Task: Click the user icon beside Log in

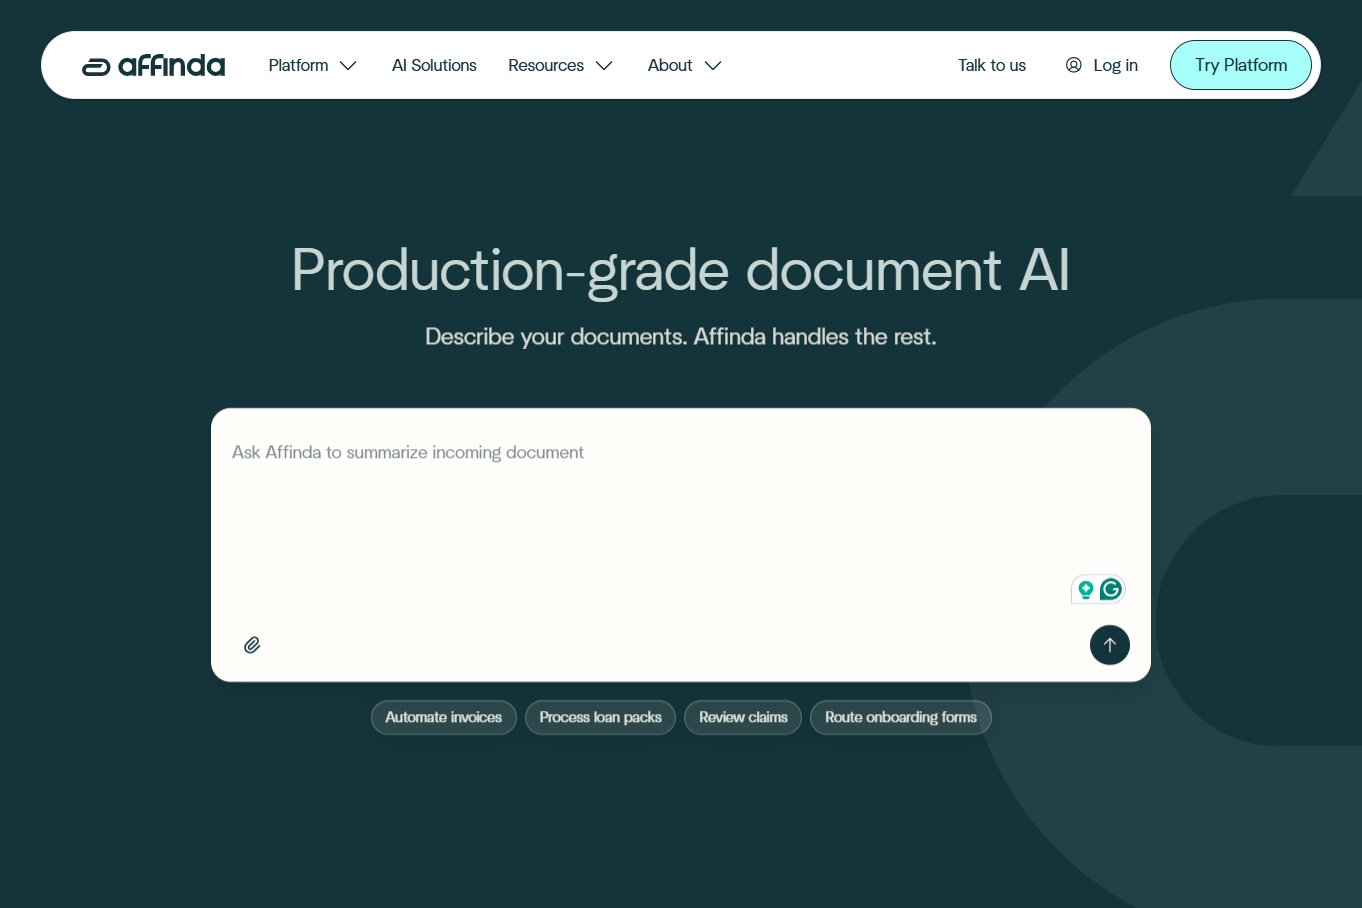Action: (x=1073, y=65)
